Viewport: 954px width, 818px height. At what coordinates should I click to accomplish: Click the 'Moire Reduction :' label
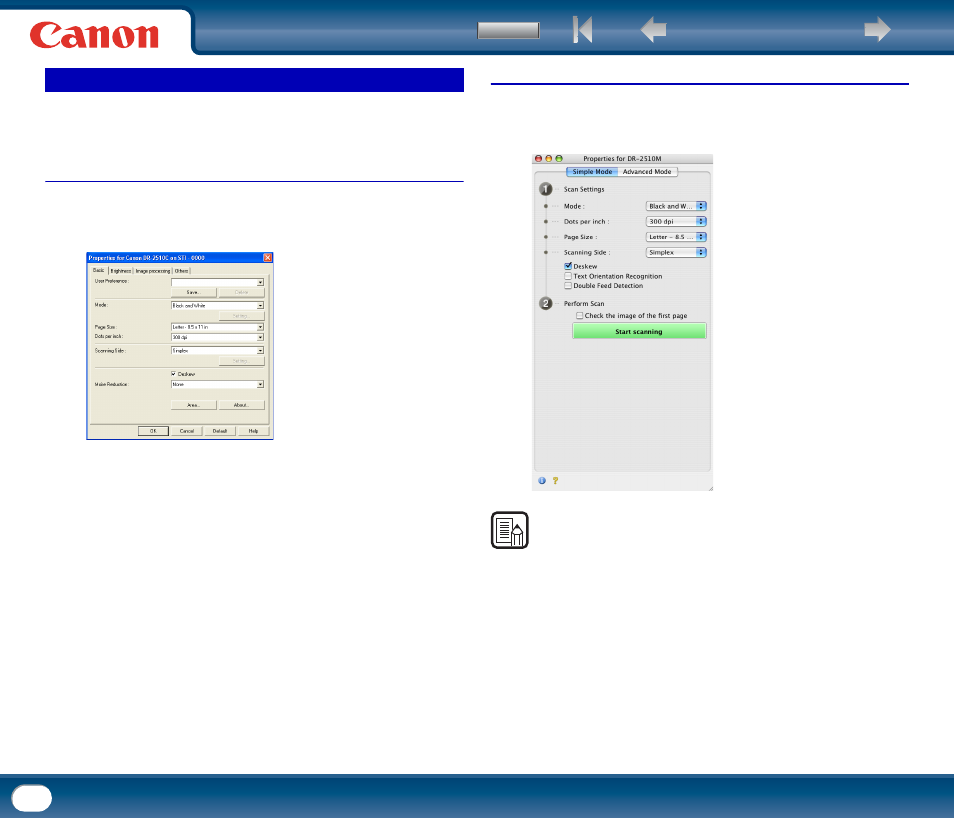[111, 385]
